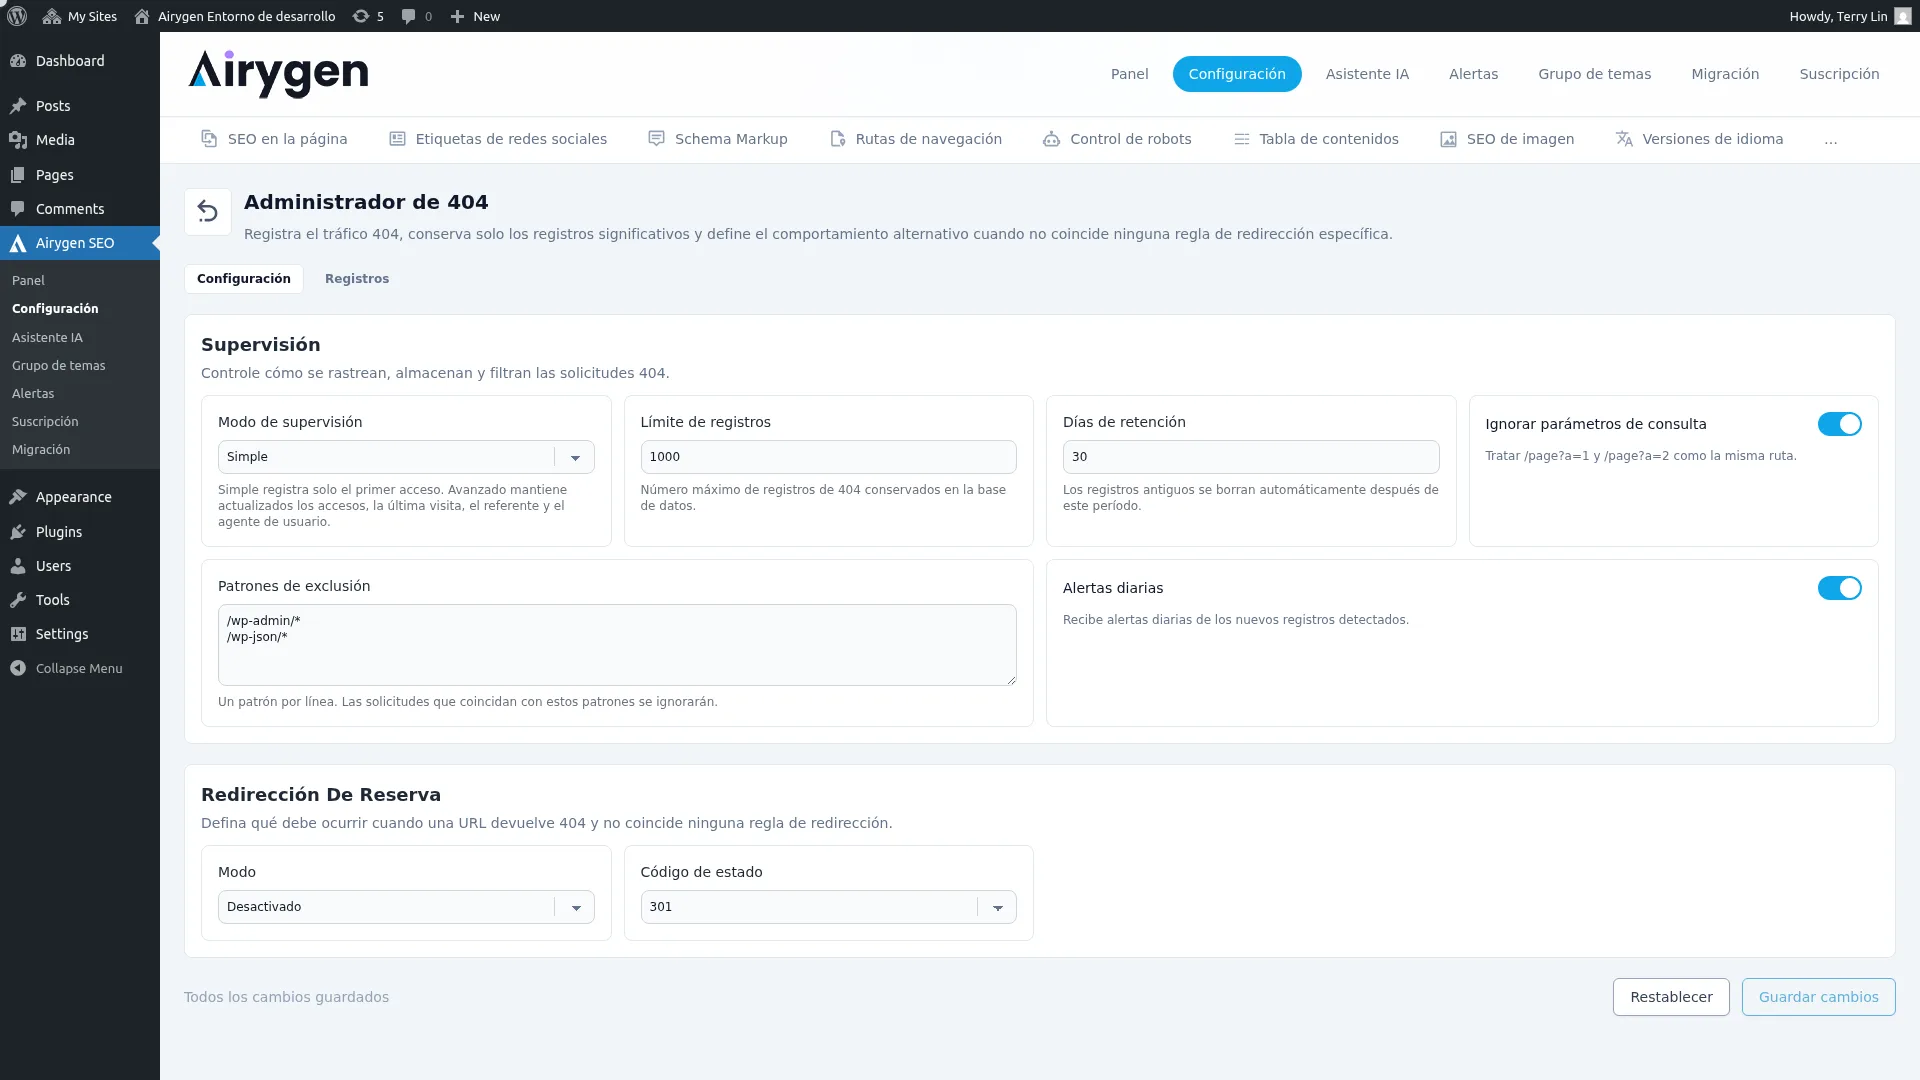This screenshot has width=1920, height=1080.
Task: Click the Restablecer button
Action: pyautogui.click(x=1671, y=997)
